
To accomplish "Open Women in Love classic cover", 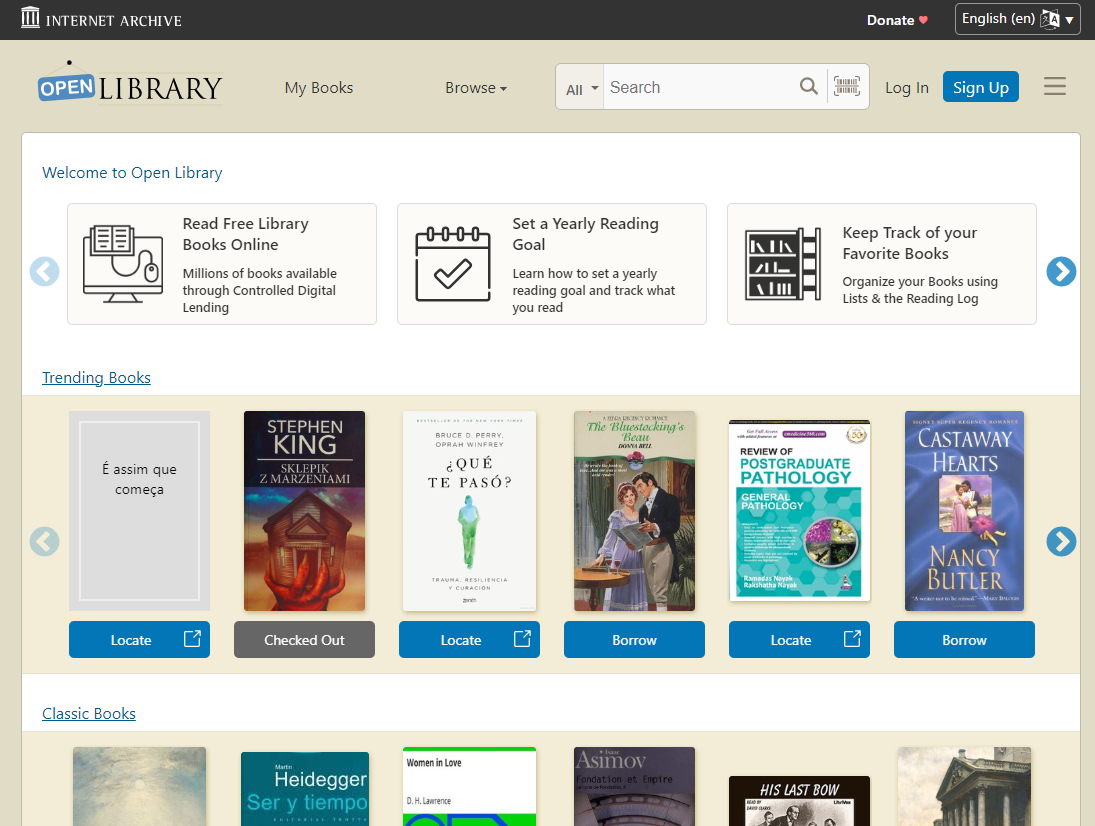I will (469, 787).
